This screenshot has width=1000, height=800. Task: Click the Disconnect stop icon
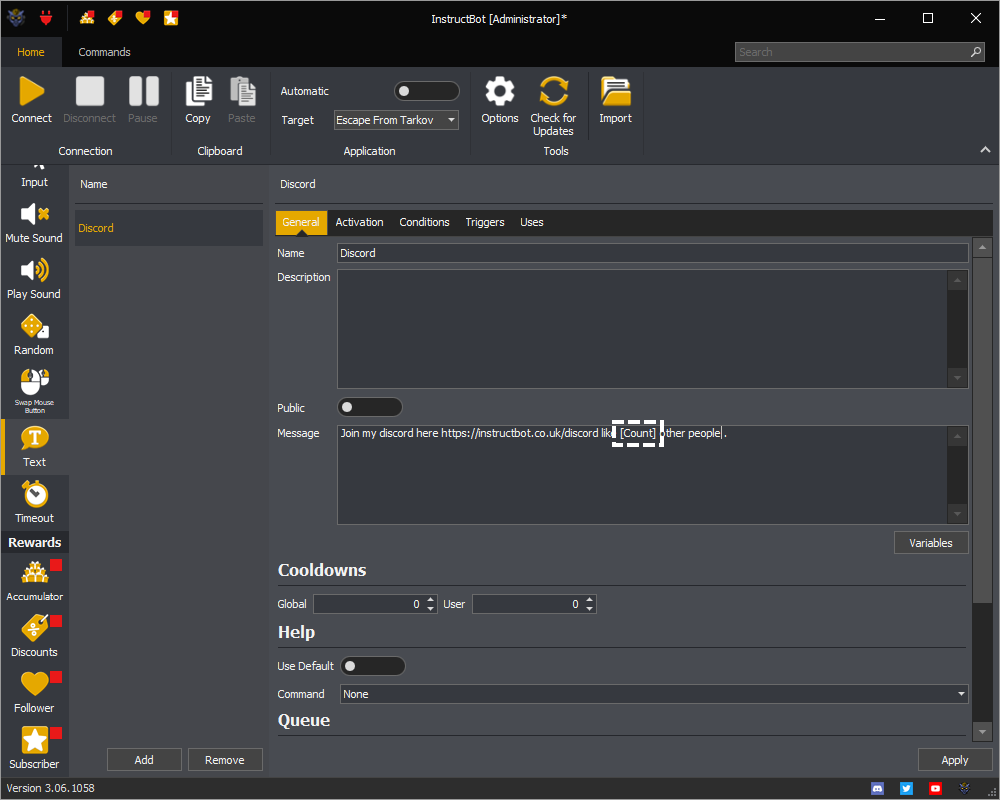[89, 91]
